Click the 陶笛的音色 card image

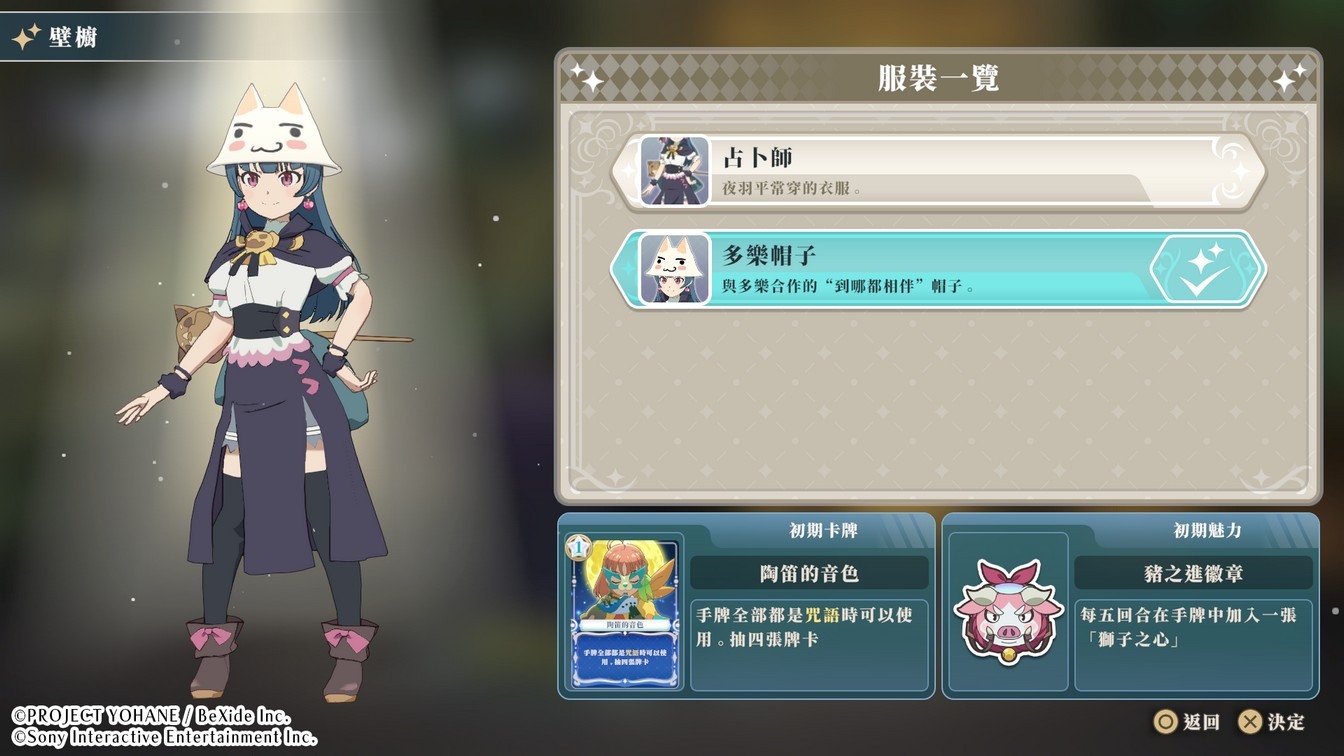coord(624,612)
